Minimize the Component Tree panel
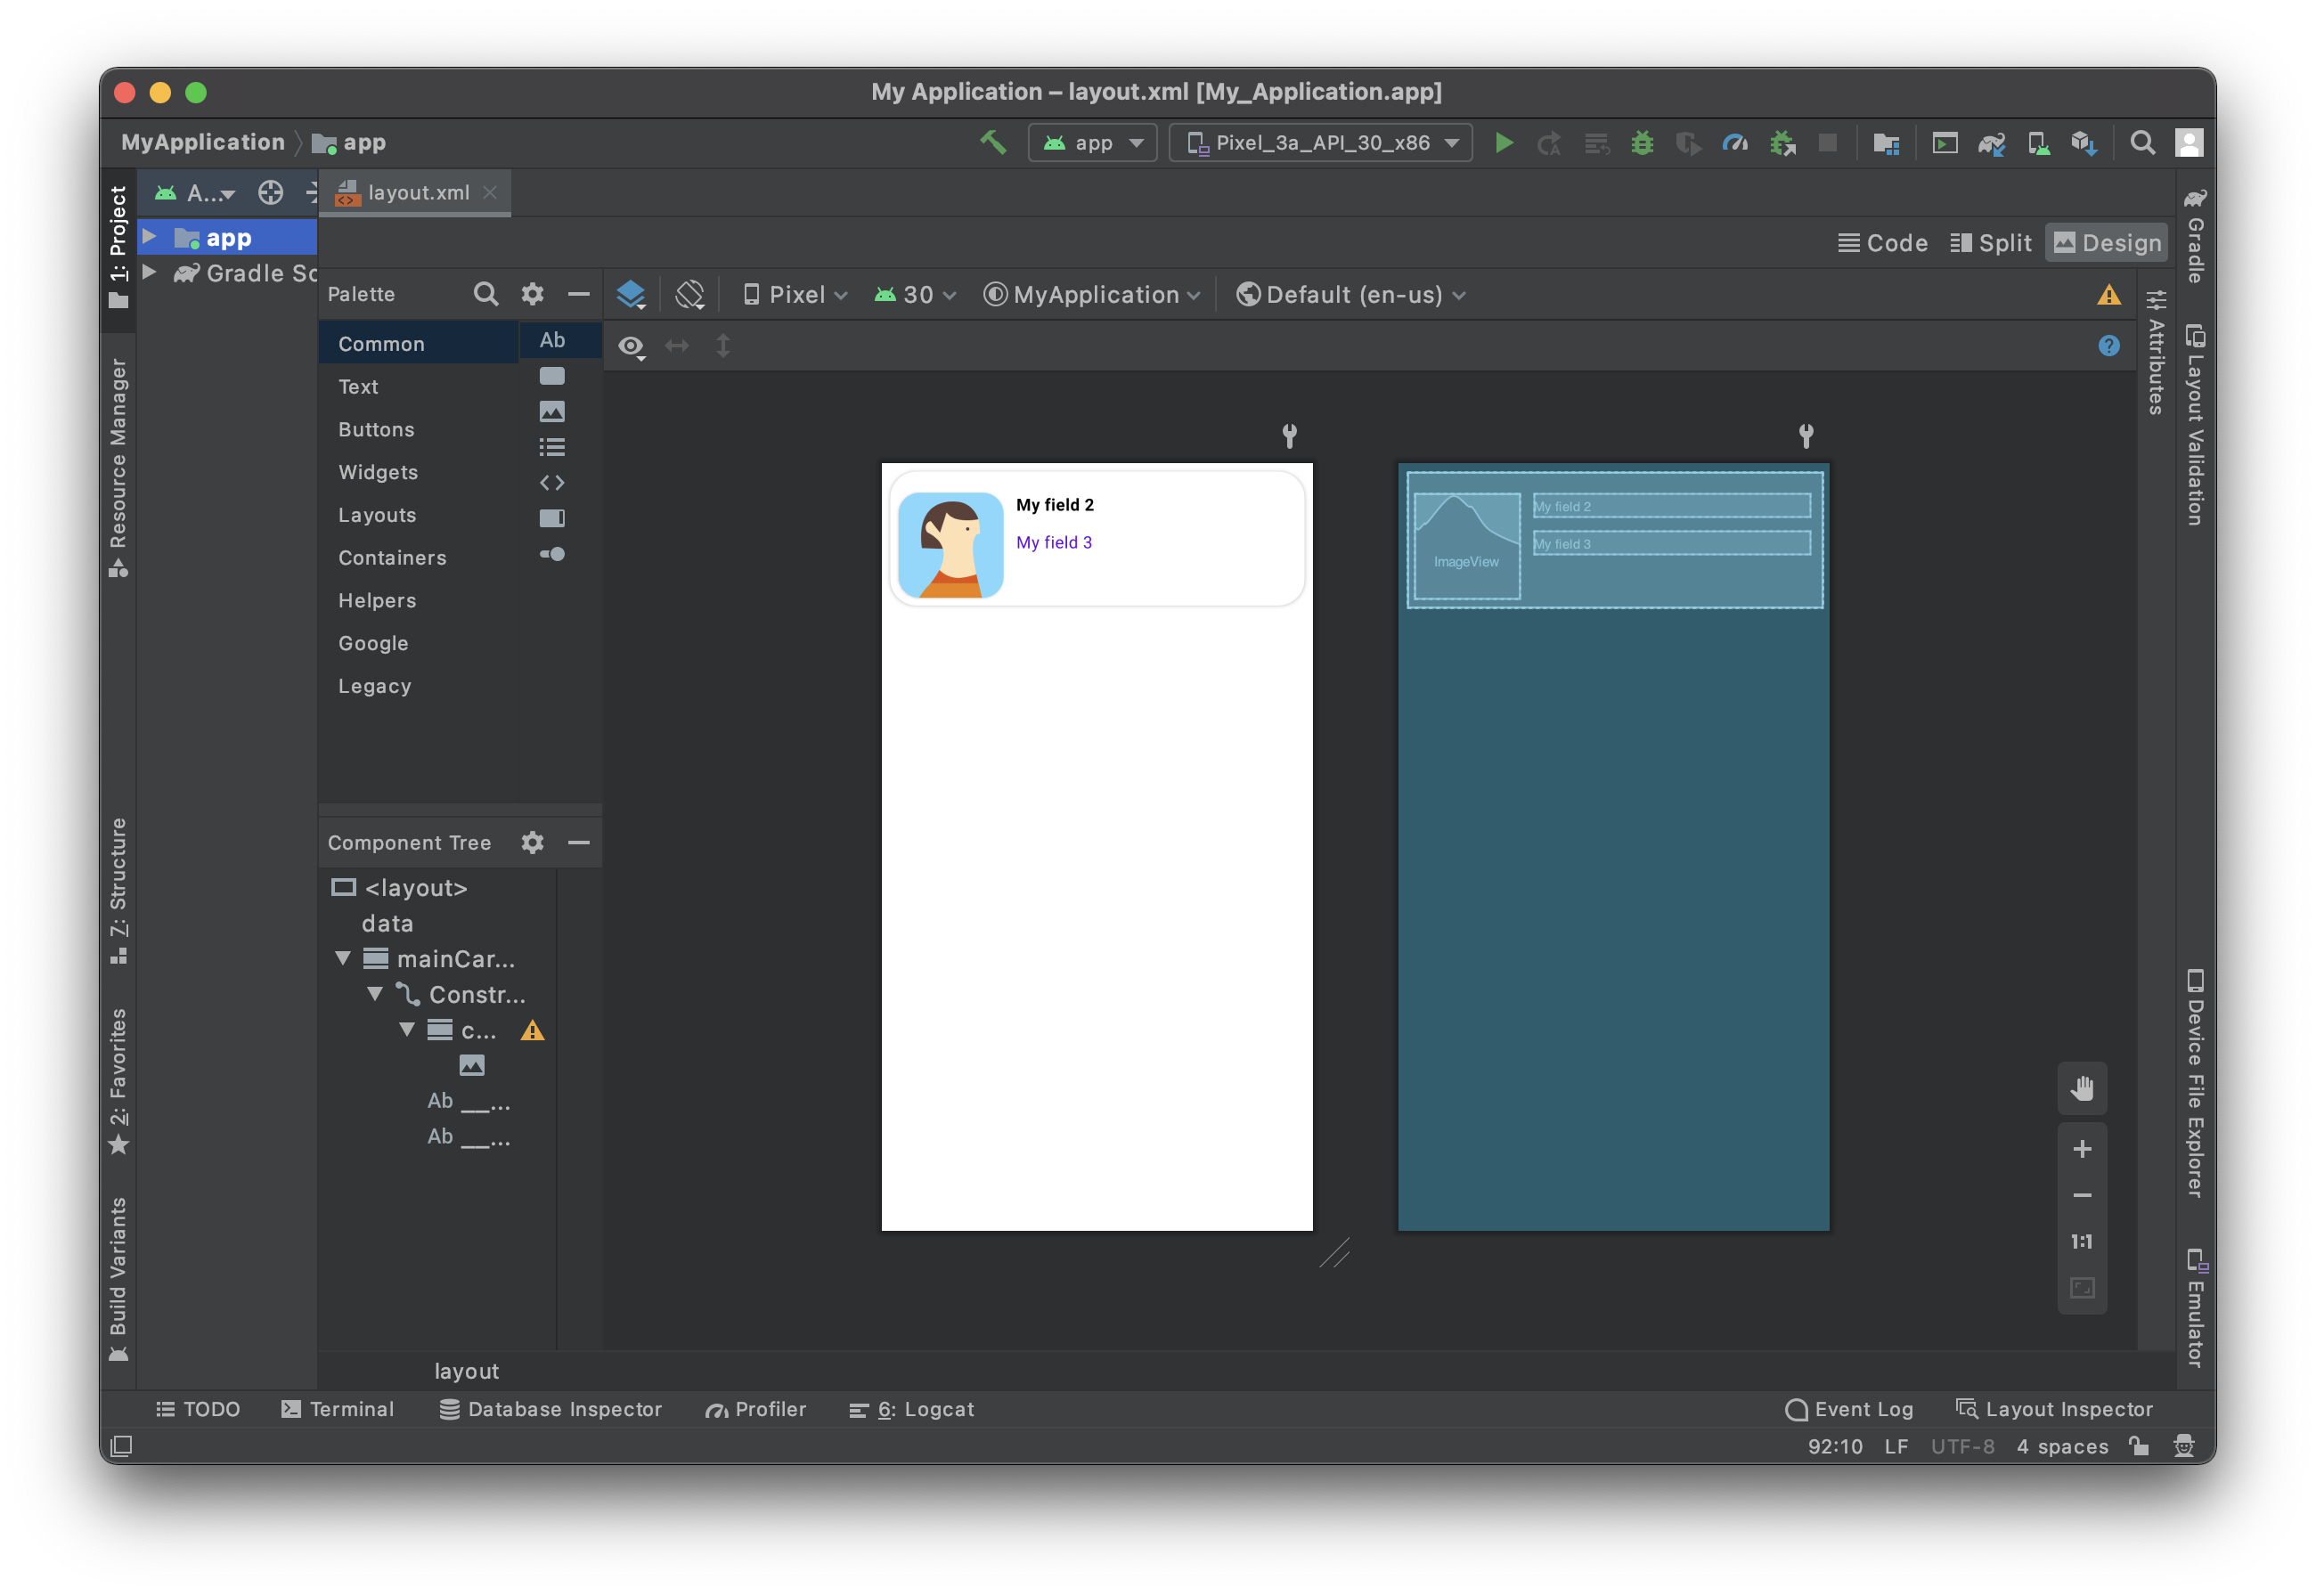 [578, 843]
